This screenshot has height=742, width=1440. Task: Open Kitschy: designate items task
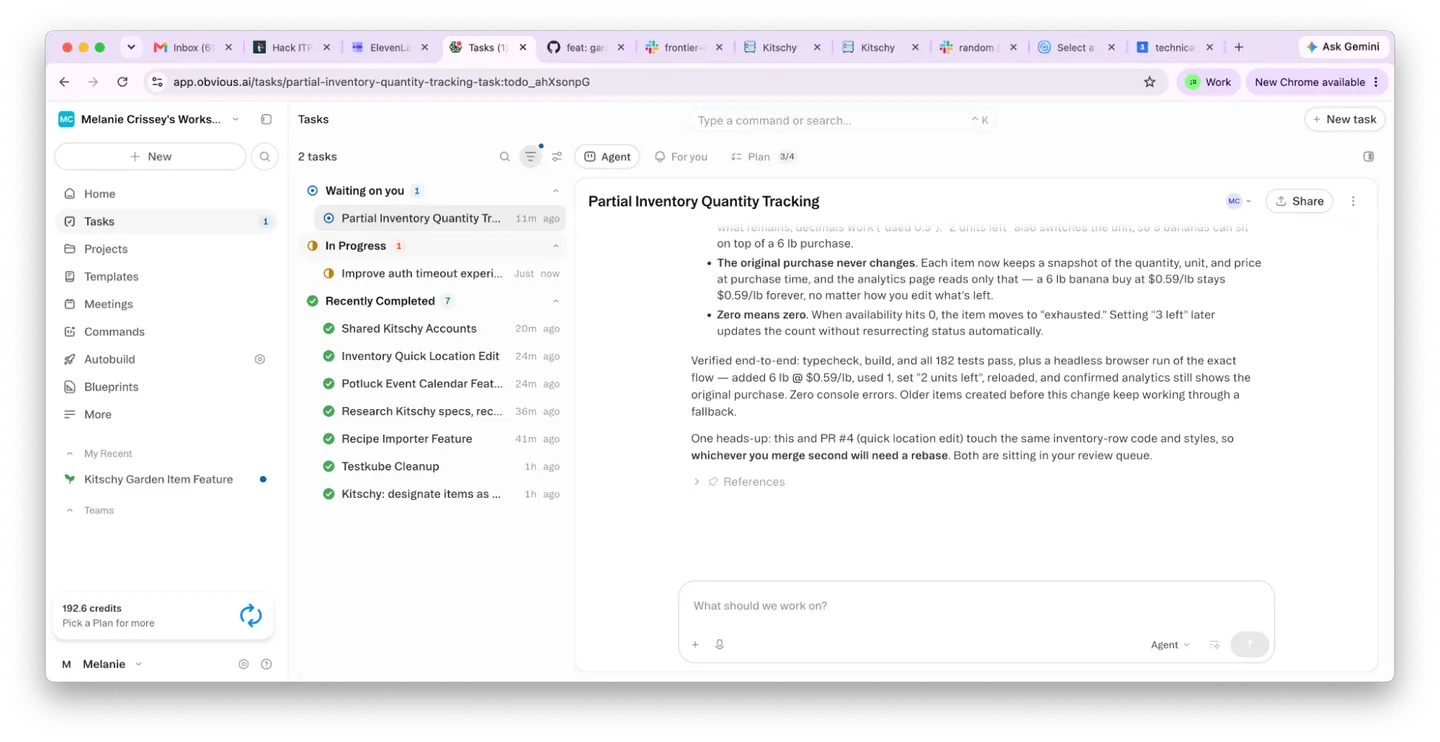440,494
